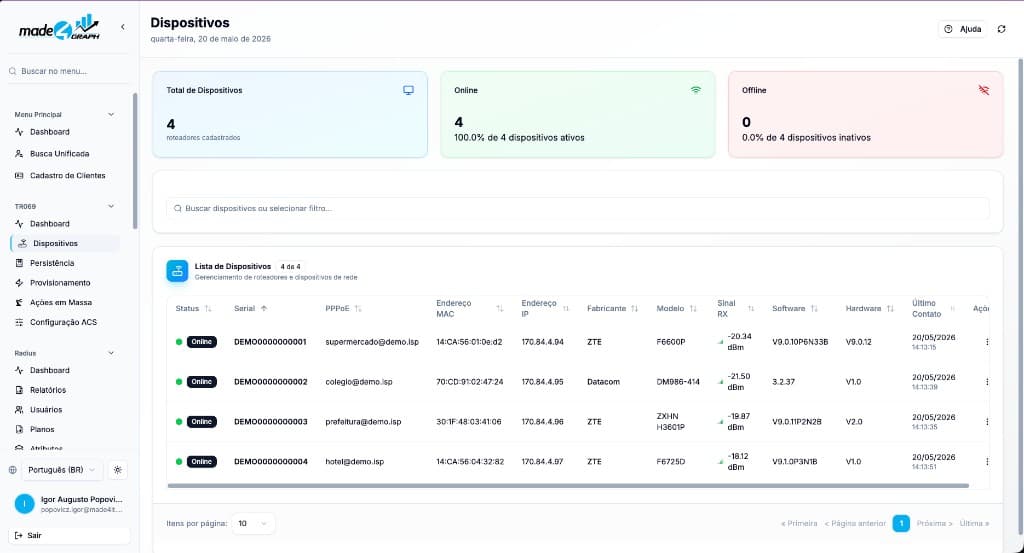Open Configuração ACS menu item
This screenshot has width=1024, height=553.
click(65, 322)
